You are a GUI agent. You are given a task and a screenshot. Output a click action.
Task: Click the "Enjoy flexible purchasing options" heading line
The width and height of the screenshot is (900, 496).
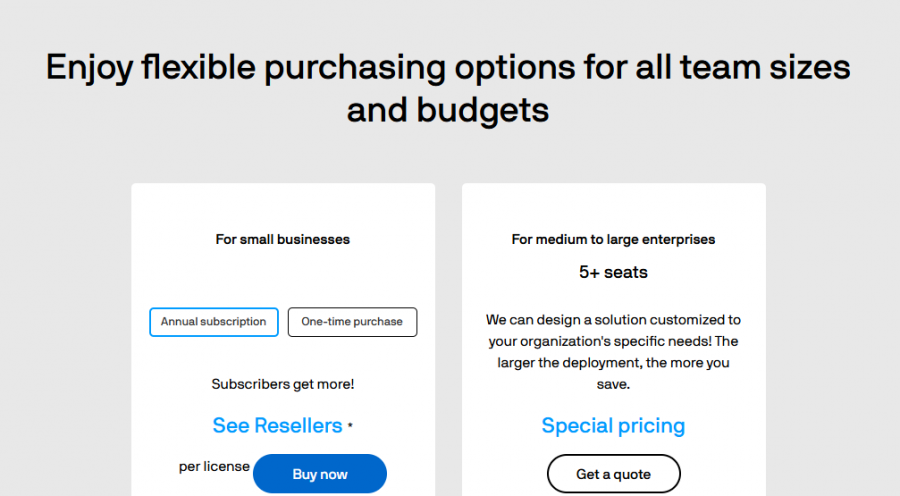[448, 68]
